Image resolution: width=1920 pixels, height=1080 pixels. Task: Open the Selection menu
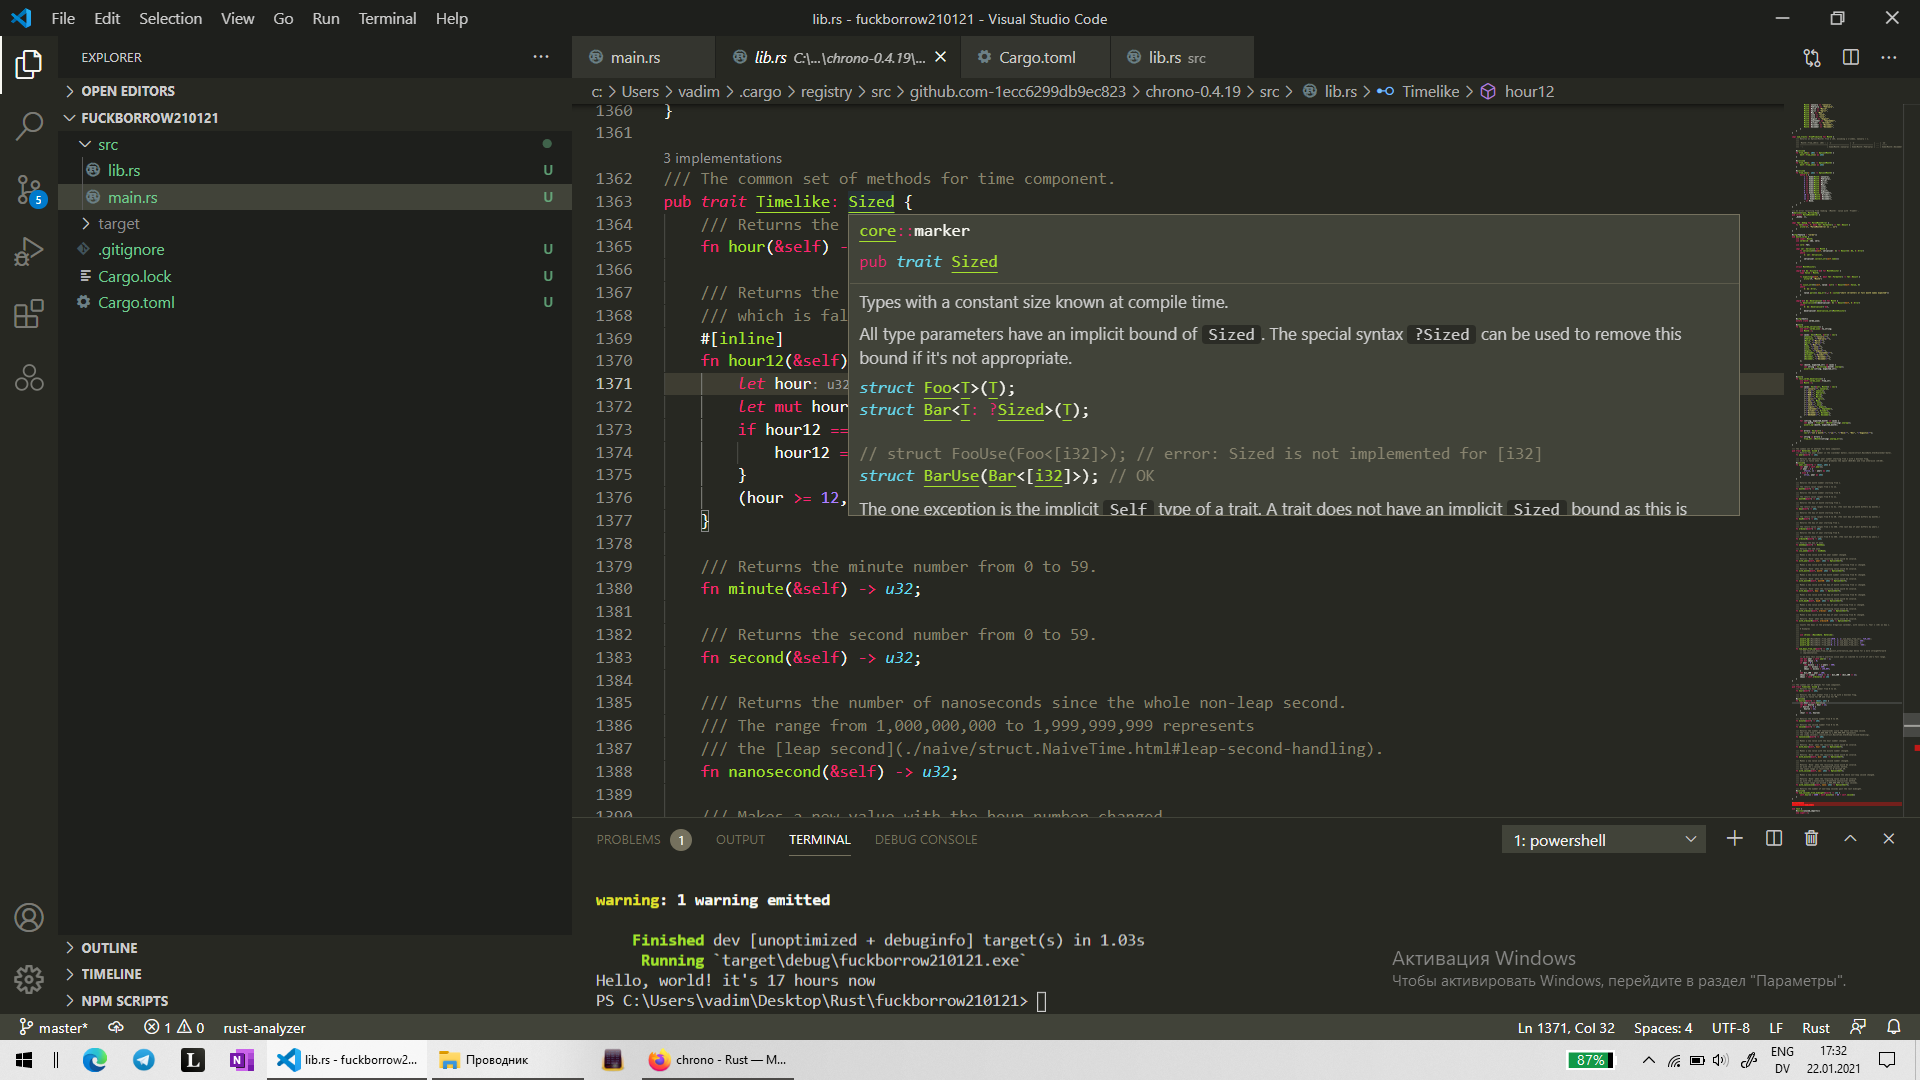pyautogui.click(x=170, y=18)
